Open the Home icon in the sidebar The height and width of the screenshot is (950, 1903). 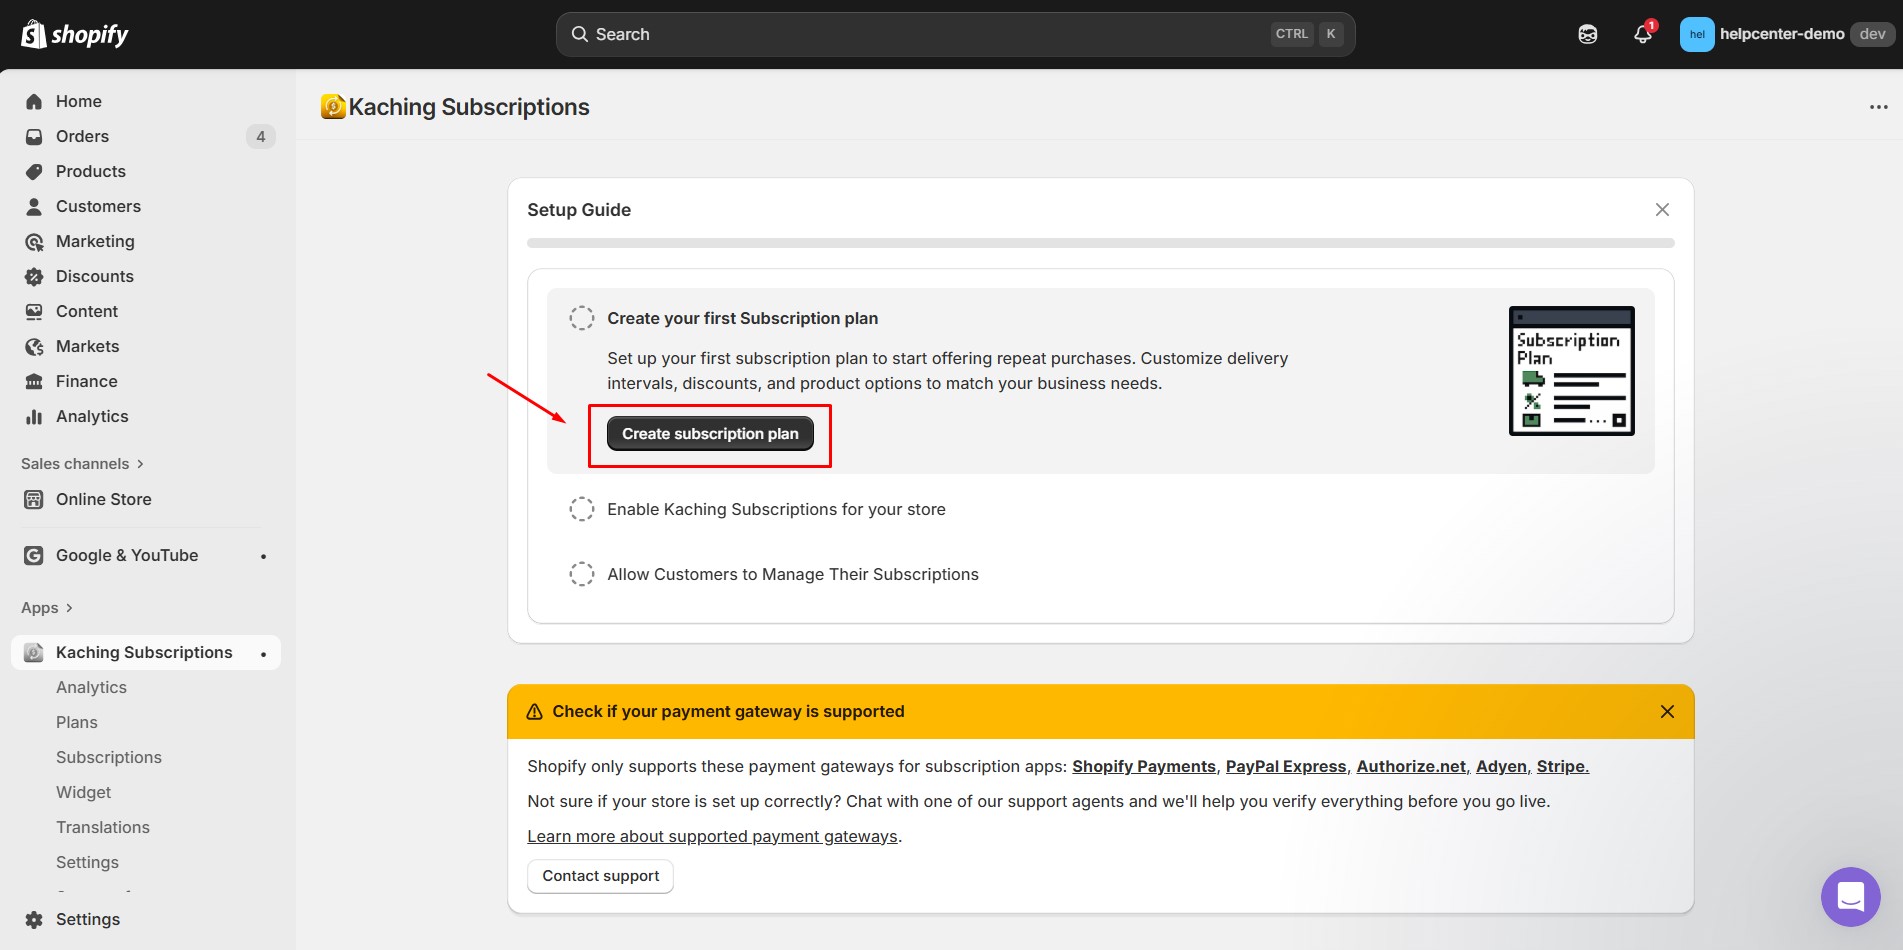click(x=34, y=101)
